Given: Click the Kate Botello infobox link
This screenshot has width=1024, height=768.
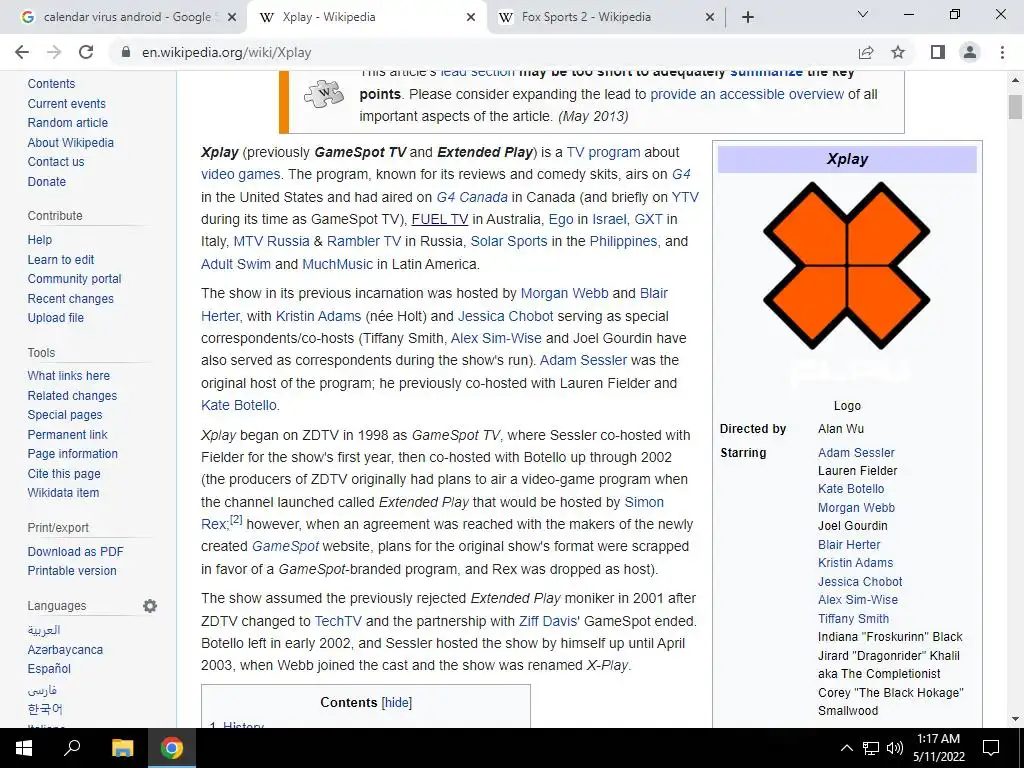Looking at the screenshot, I should coord(851,488).
